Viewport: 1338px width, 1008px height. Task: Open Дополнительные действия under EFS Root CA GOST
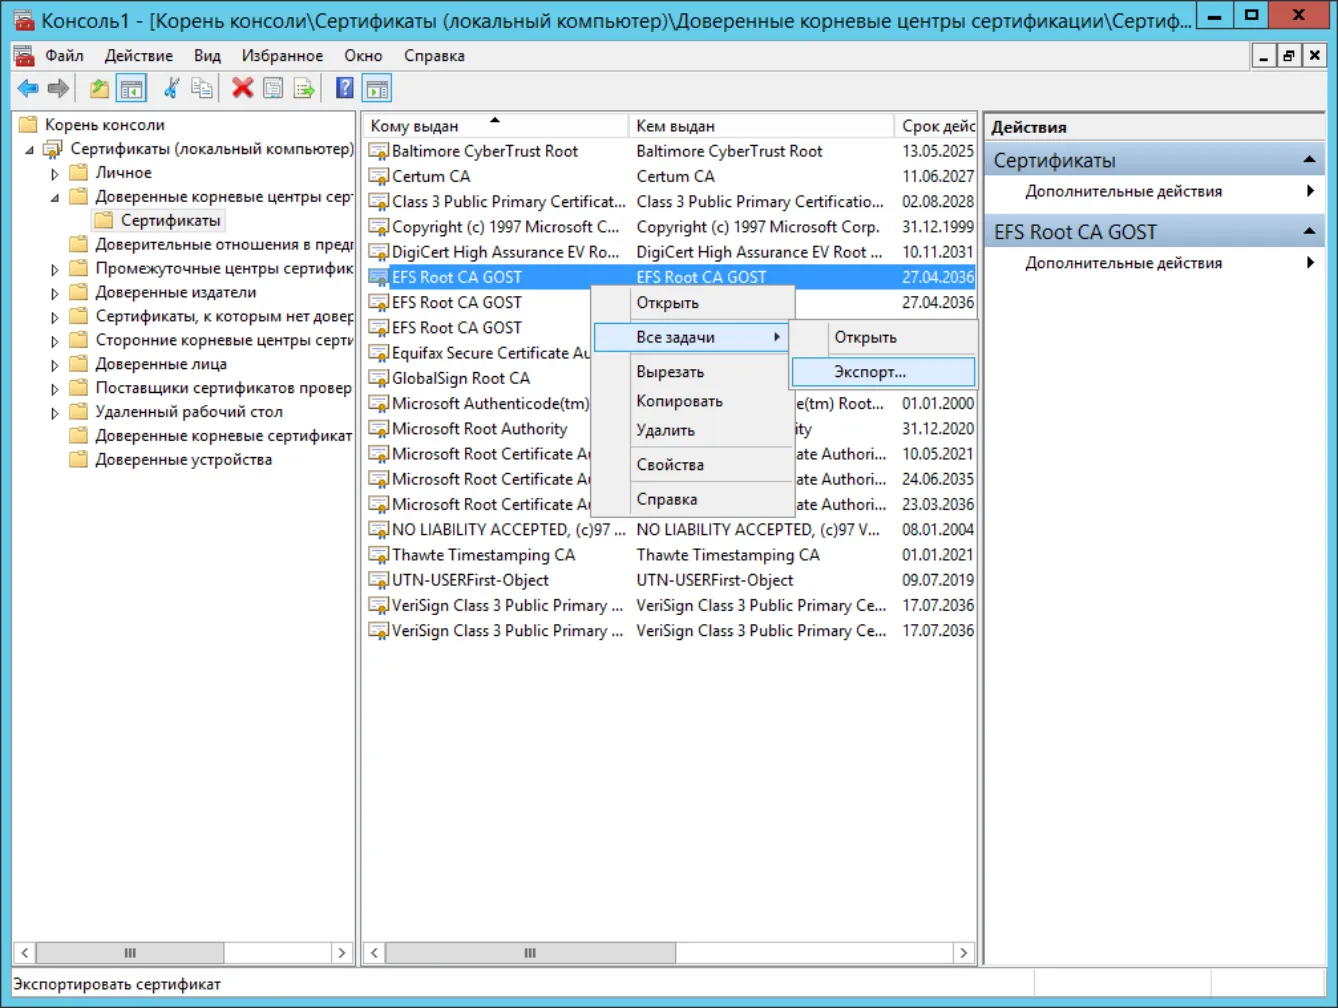pos(1154,263)
